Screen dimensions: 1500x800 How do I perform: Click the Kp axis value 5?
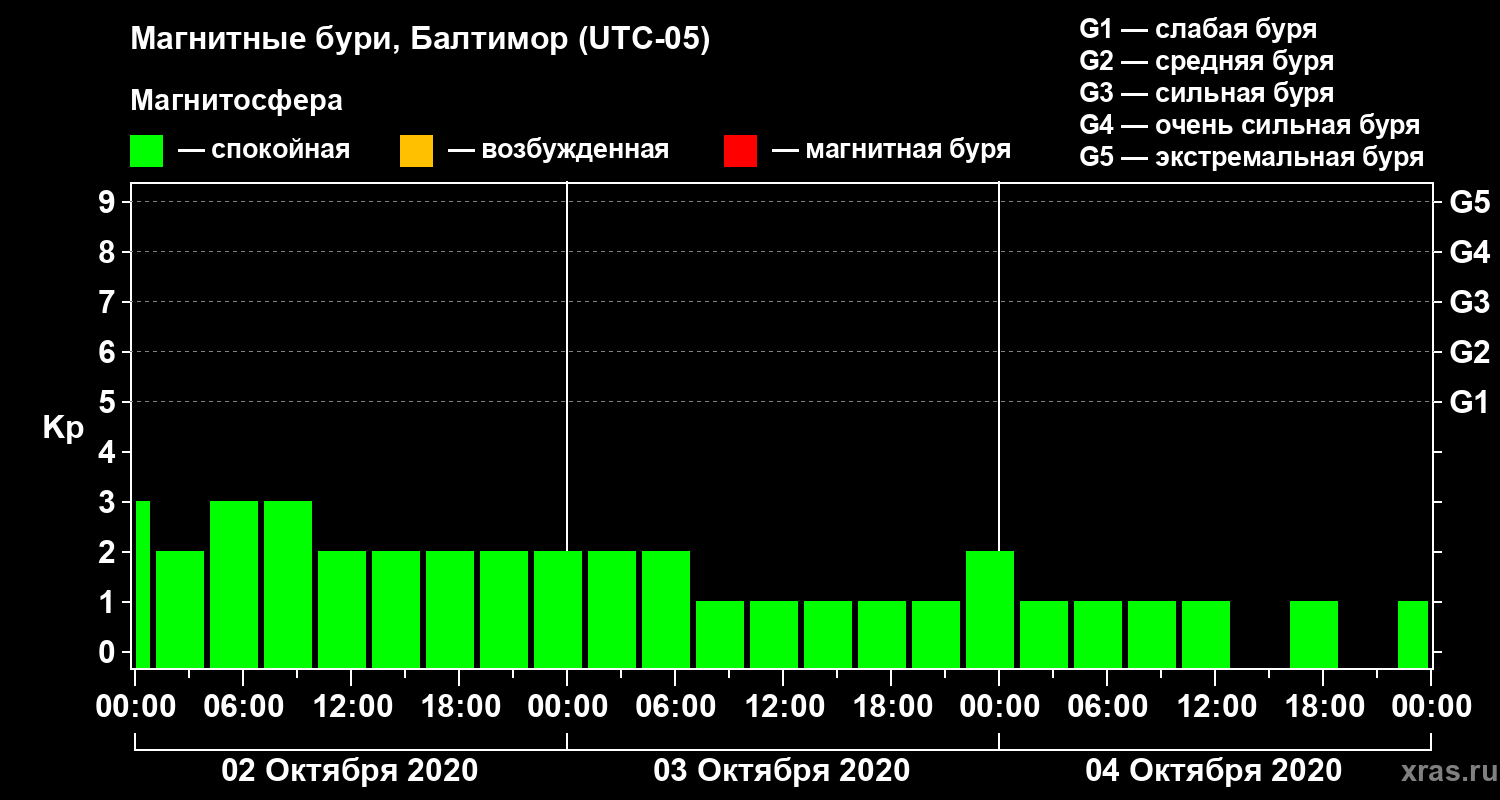[109, 403]
